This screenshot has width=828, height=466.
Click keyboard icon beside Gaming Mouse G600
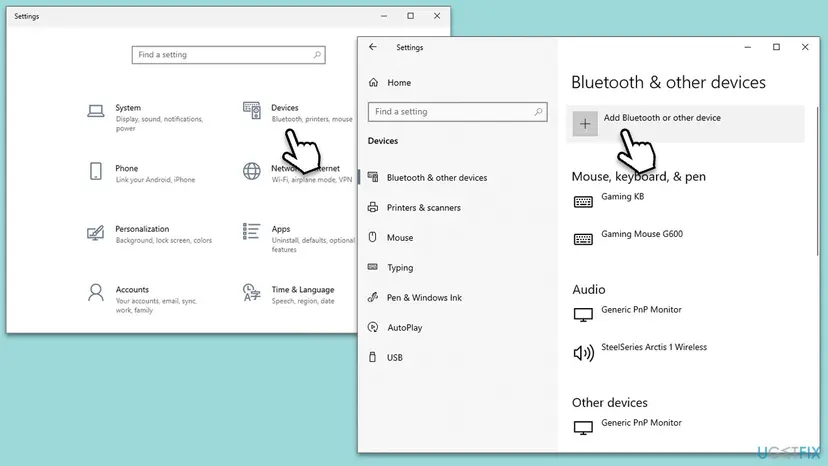(x=583, y=239)
